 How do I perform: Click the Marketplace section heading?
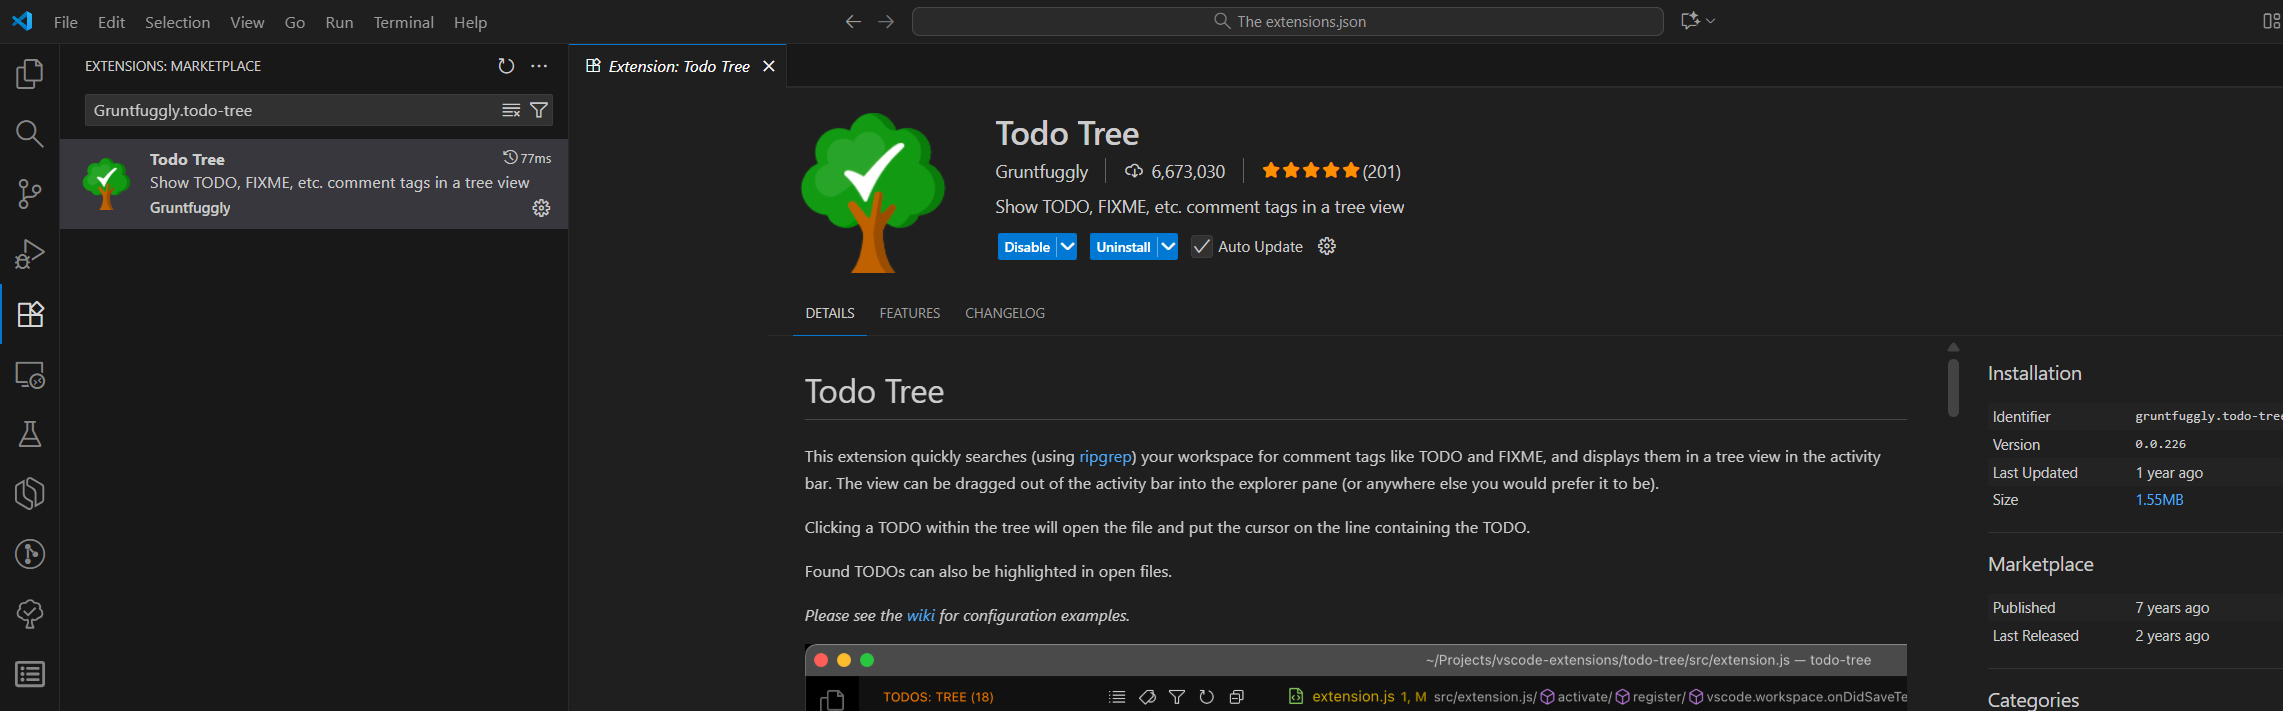[2041, 564]
